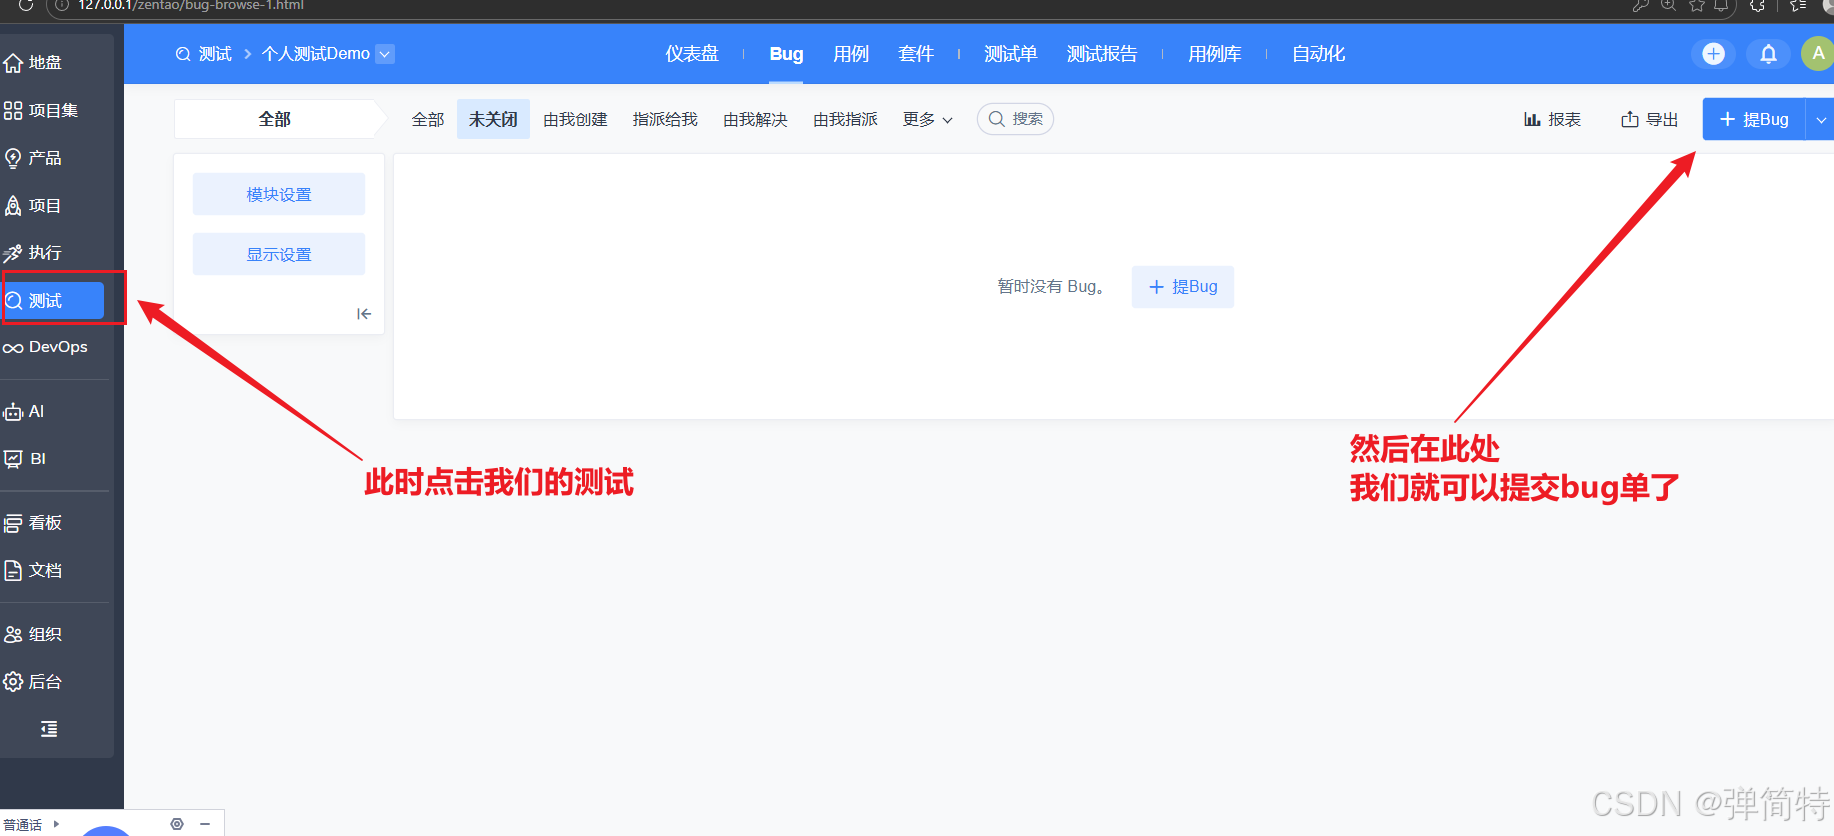
Task: Open 显示设置 display settings
Action: point(279,254)
